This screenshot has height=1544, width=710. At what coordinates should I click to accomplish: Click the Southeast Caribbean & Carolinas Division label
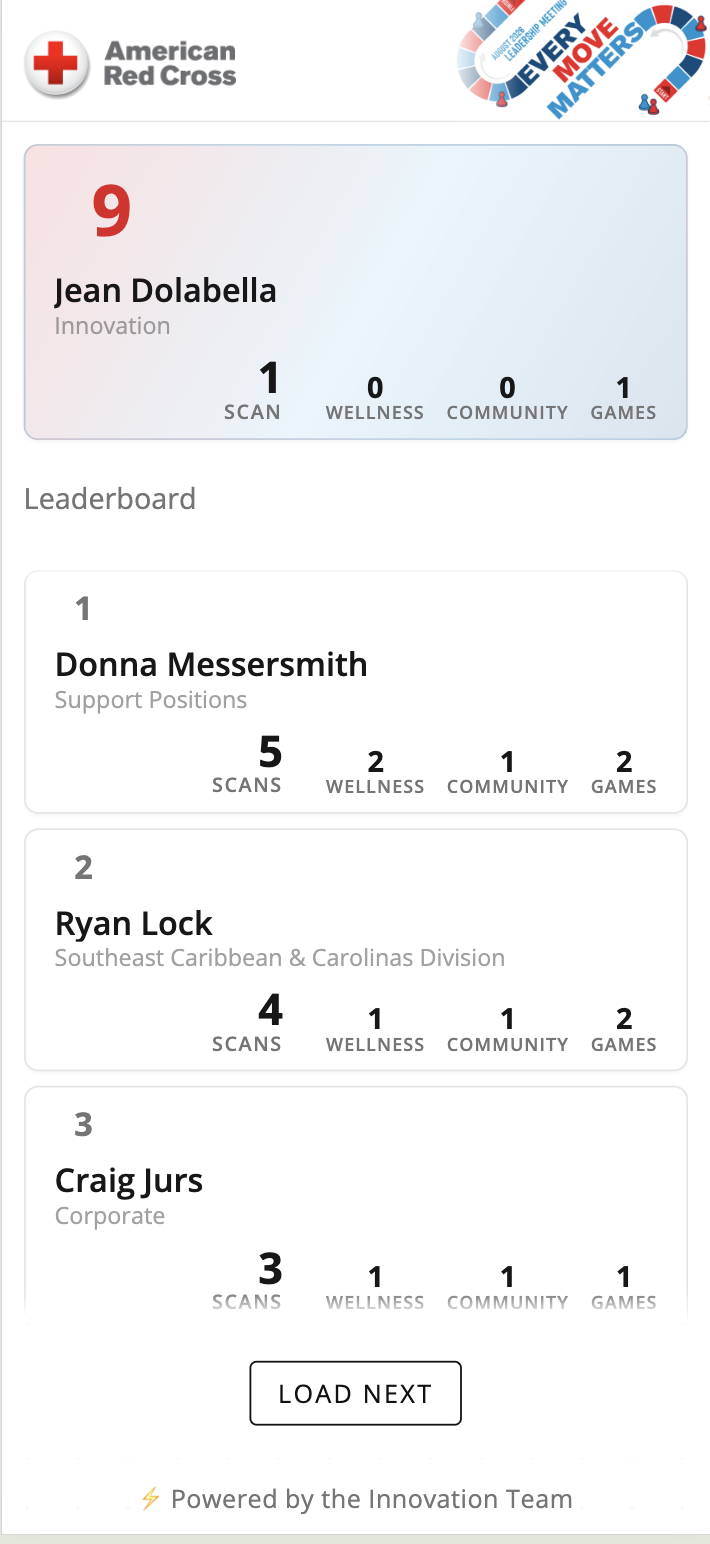(280, 958)
